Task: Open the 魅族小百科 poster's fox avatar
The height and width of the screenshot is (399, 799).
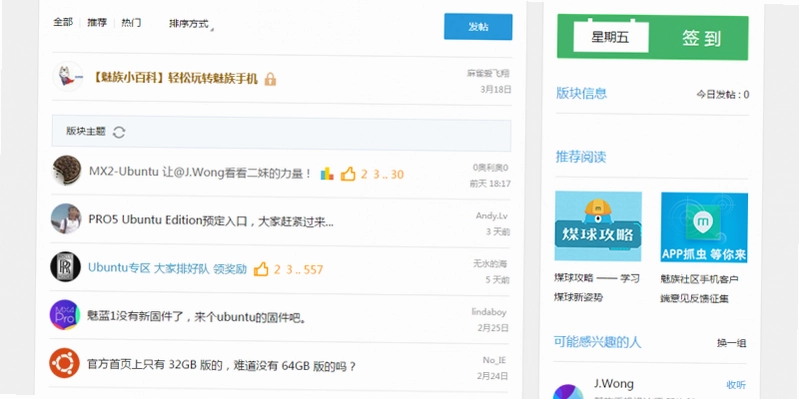Action: click(x=68, y=76)
